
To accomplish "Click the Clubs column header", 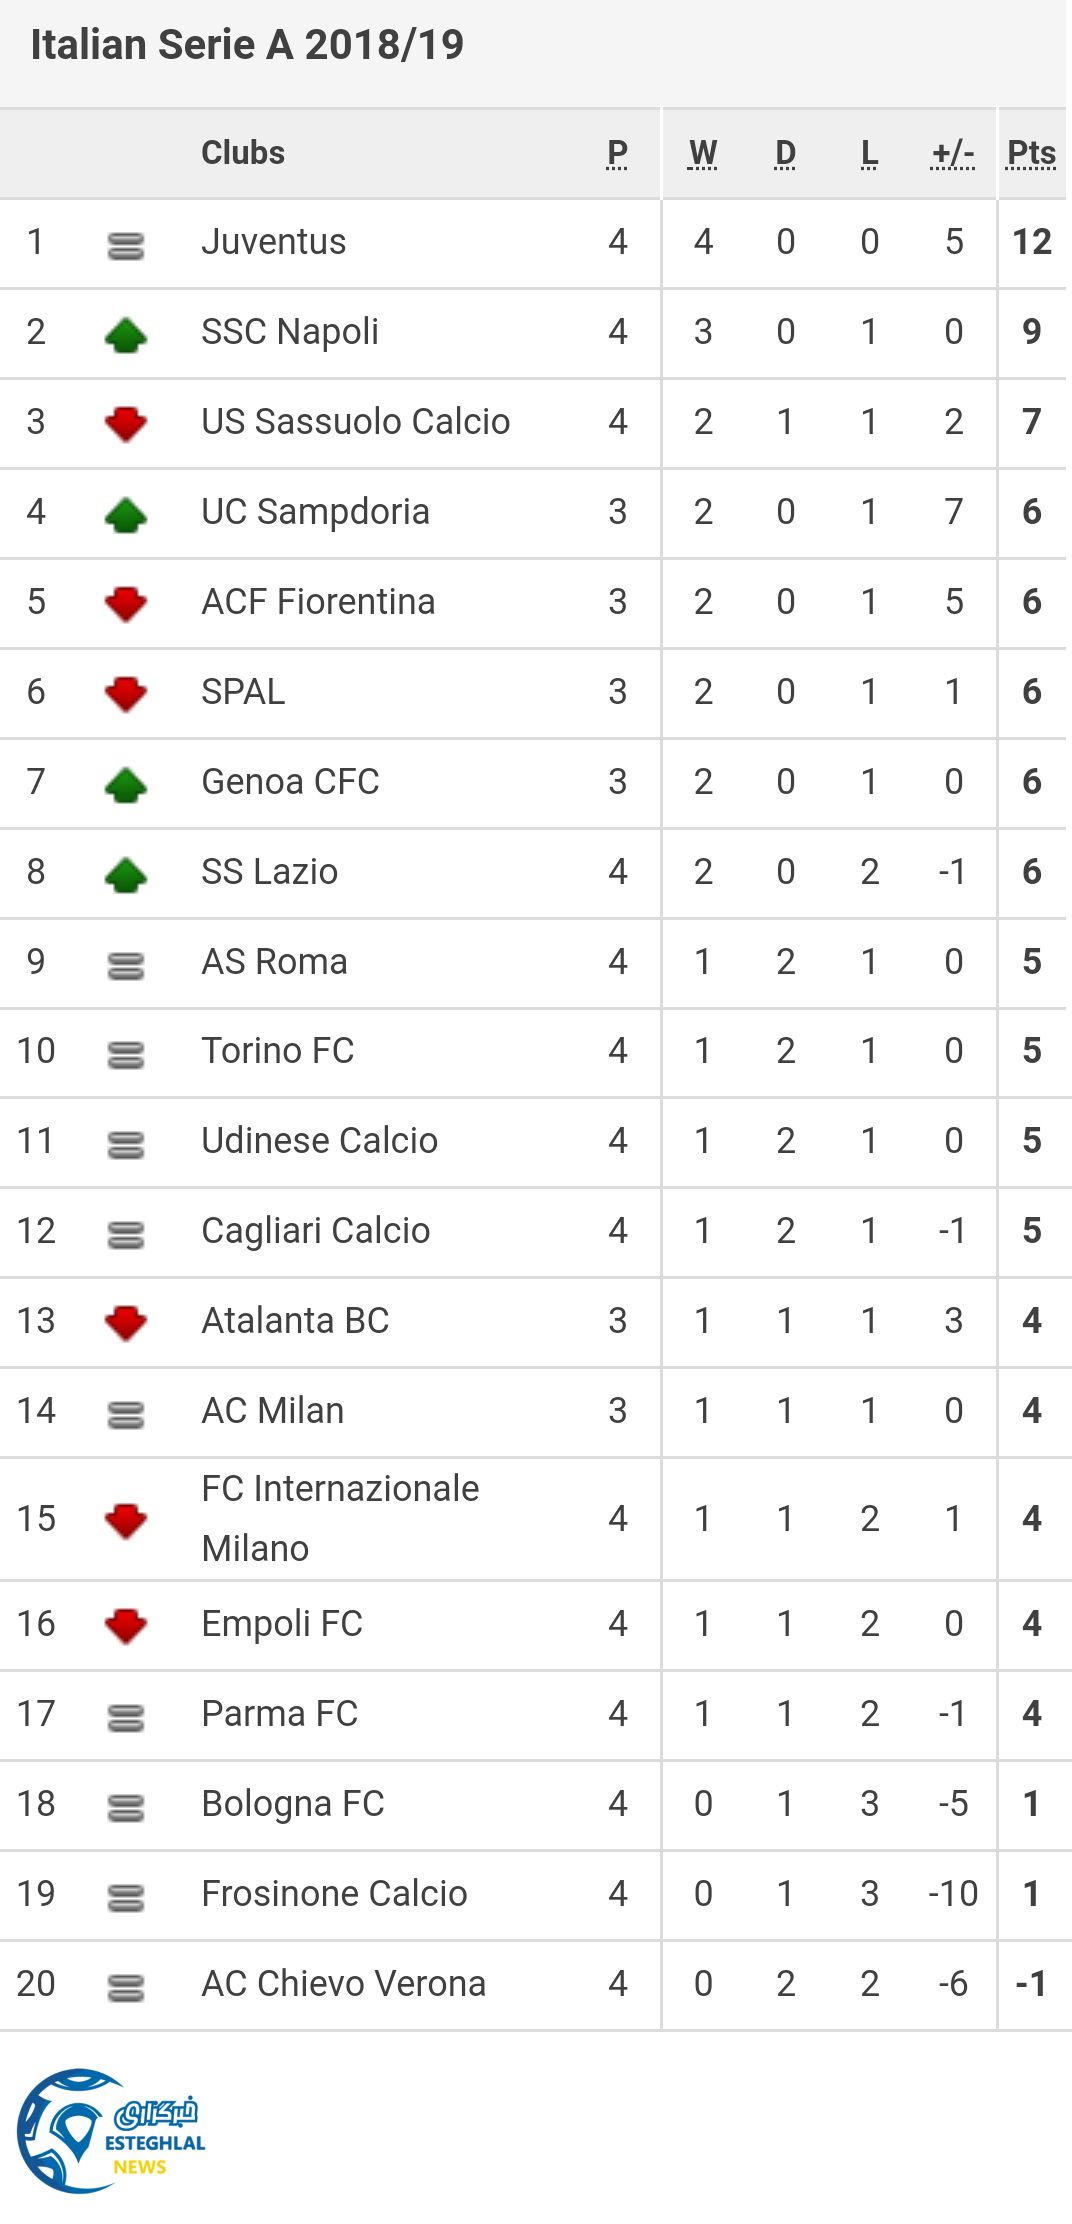I will (243, 152).
